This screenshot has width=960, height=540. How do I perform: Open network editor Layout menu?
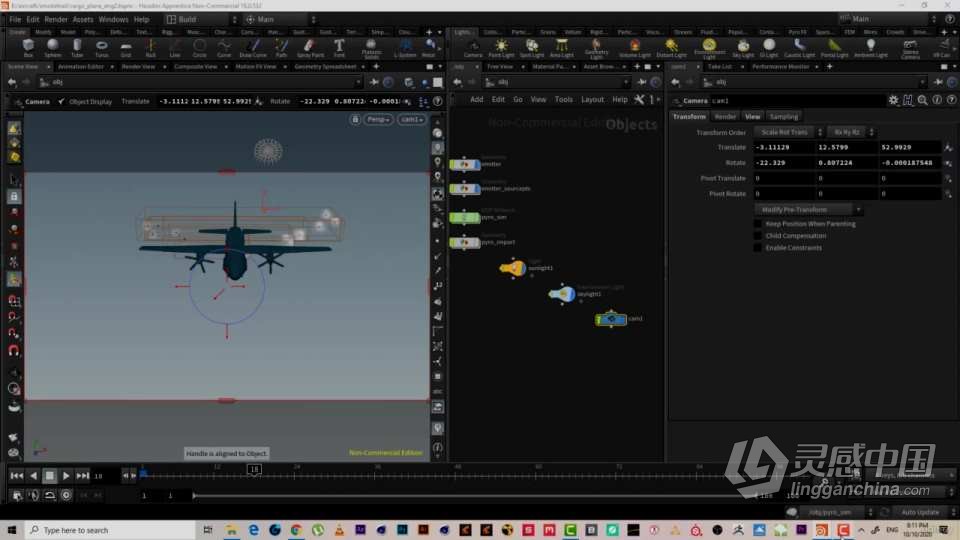[592, 99]
